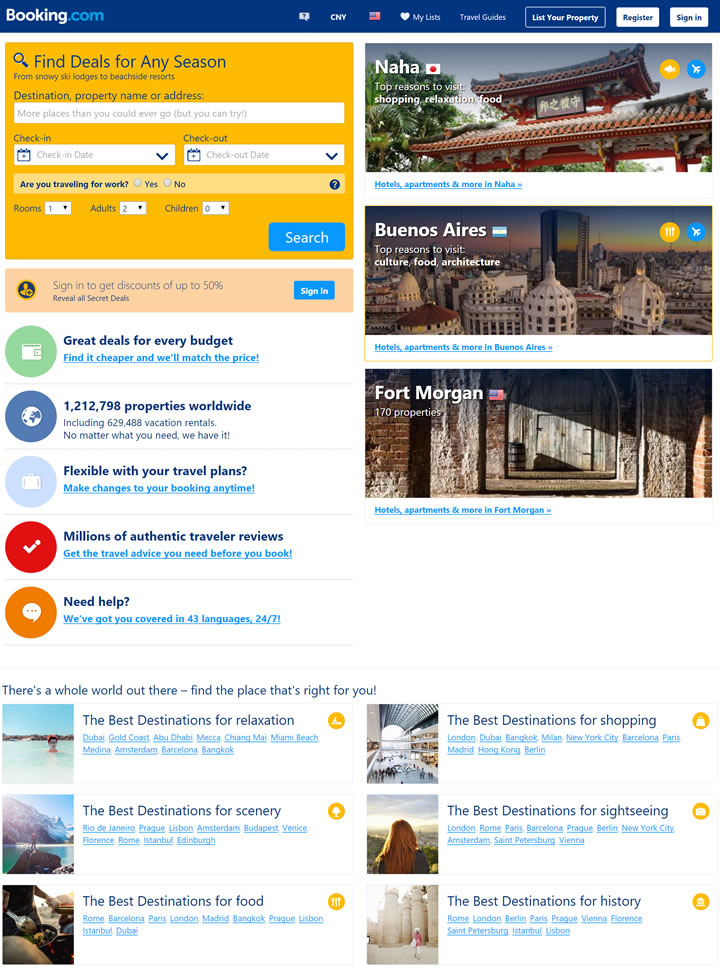The width and height of the screenshot is (720, 977).
Task: Open the US flag language selector
Action: click(x=374, y=16)
